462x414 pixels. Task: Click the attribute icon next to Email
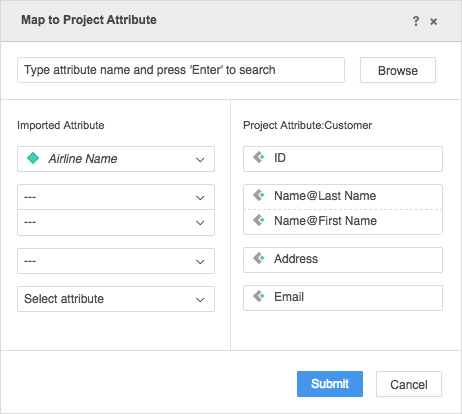point(259,296)
